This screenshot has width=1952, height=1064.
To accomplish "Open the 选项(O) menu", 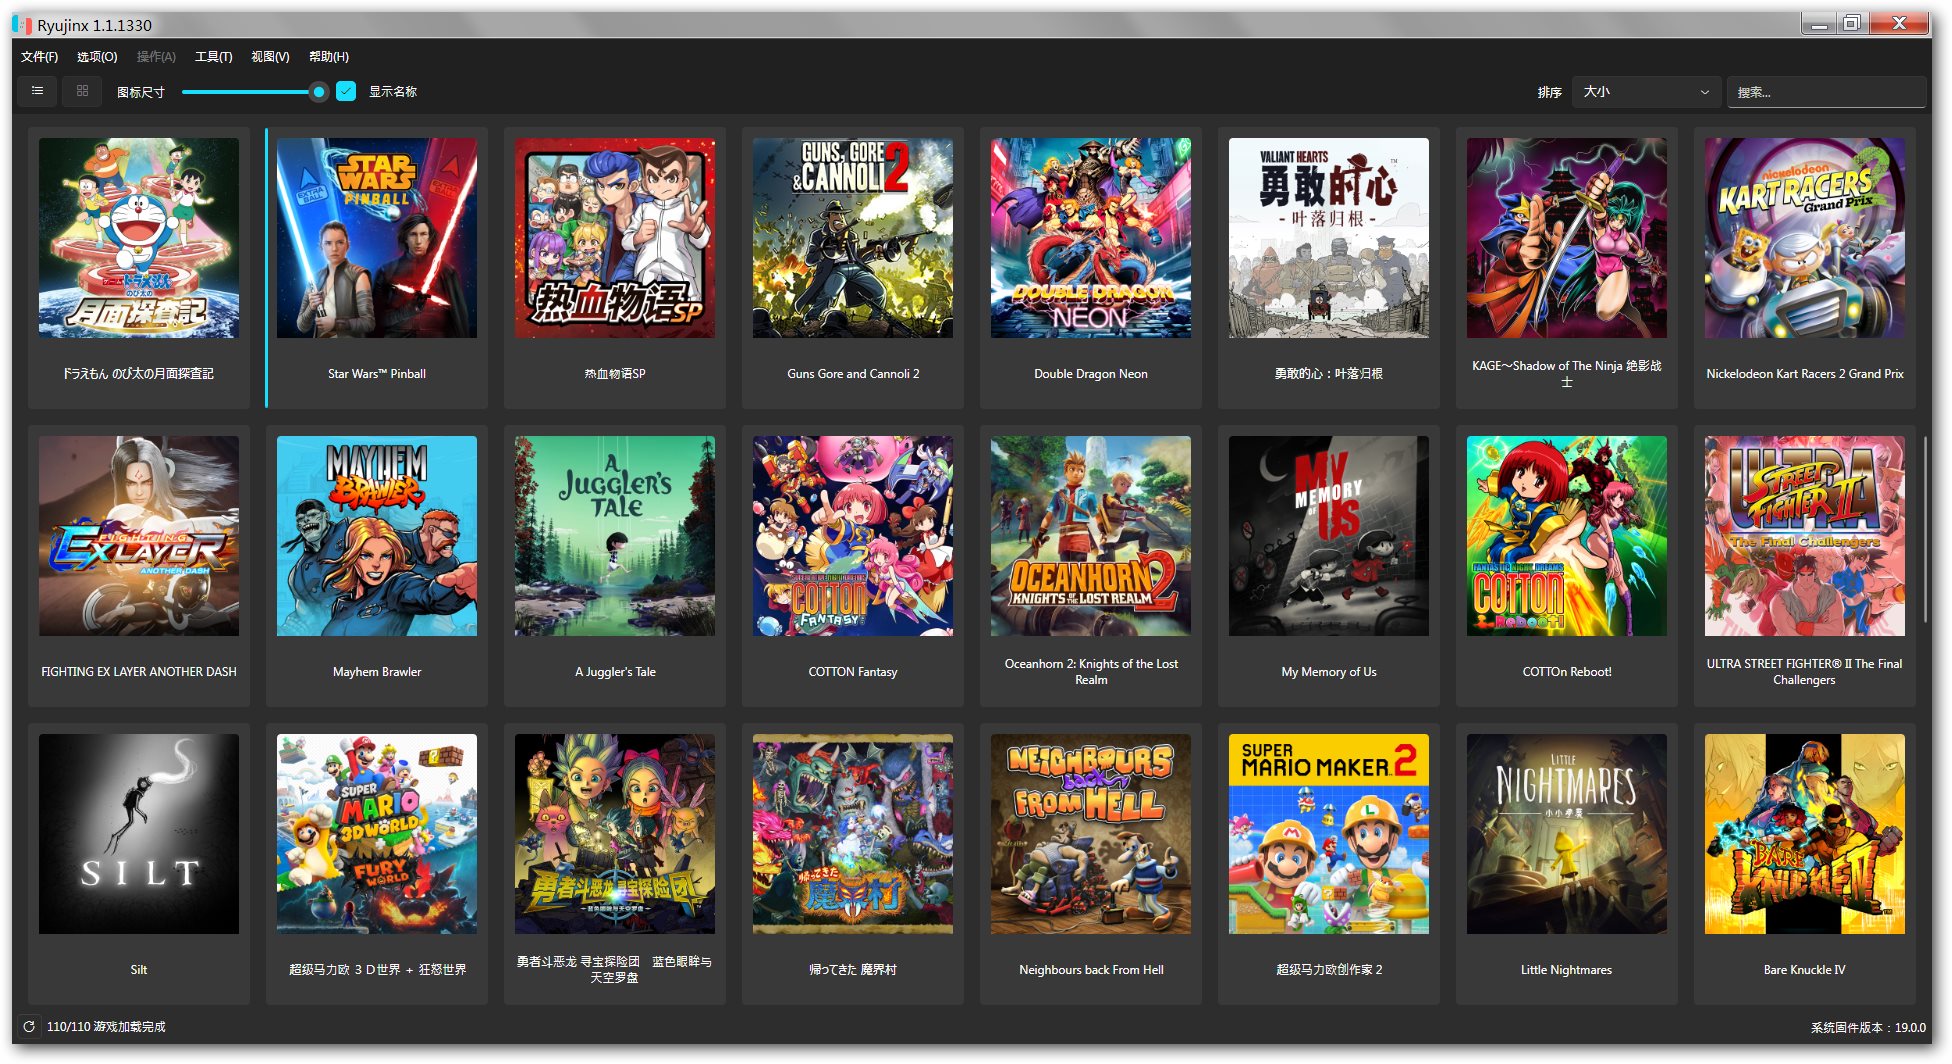I will [x=97, y=57].
